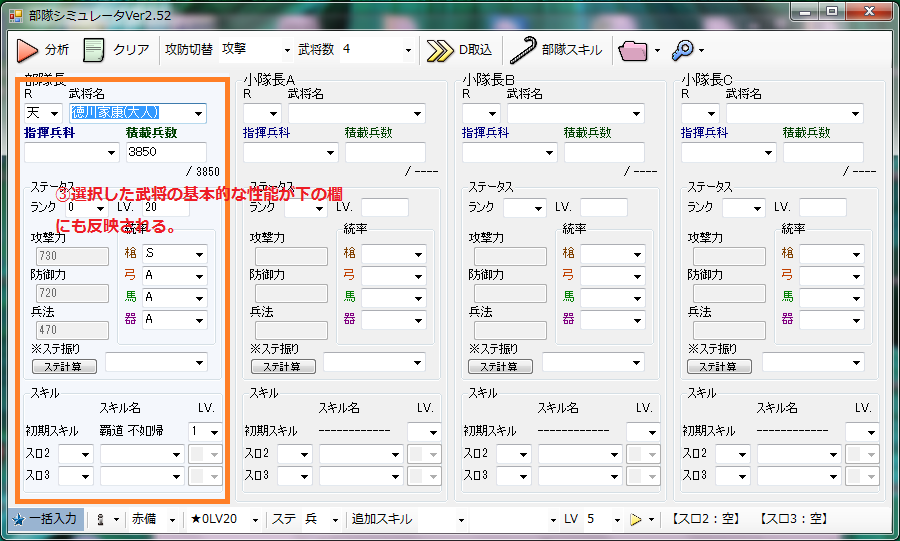This screenshot has width=900, height=541.
Task: Click the 【スロ2：空】 status text
Action: [704, 519]
